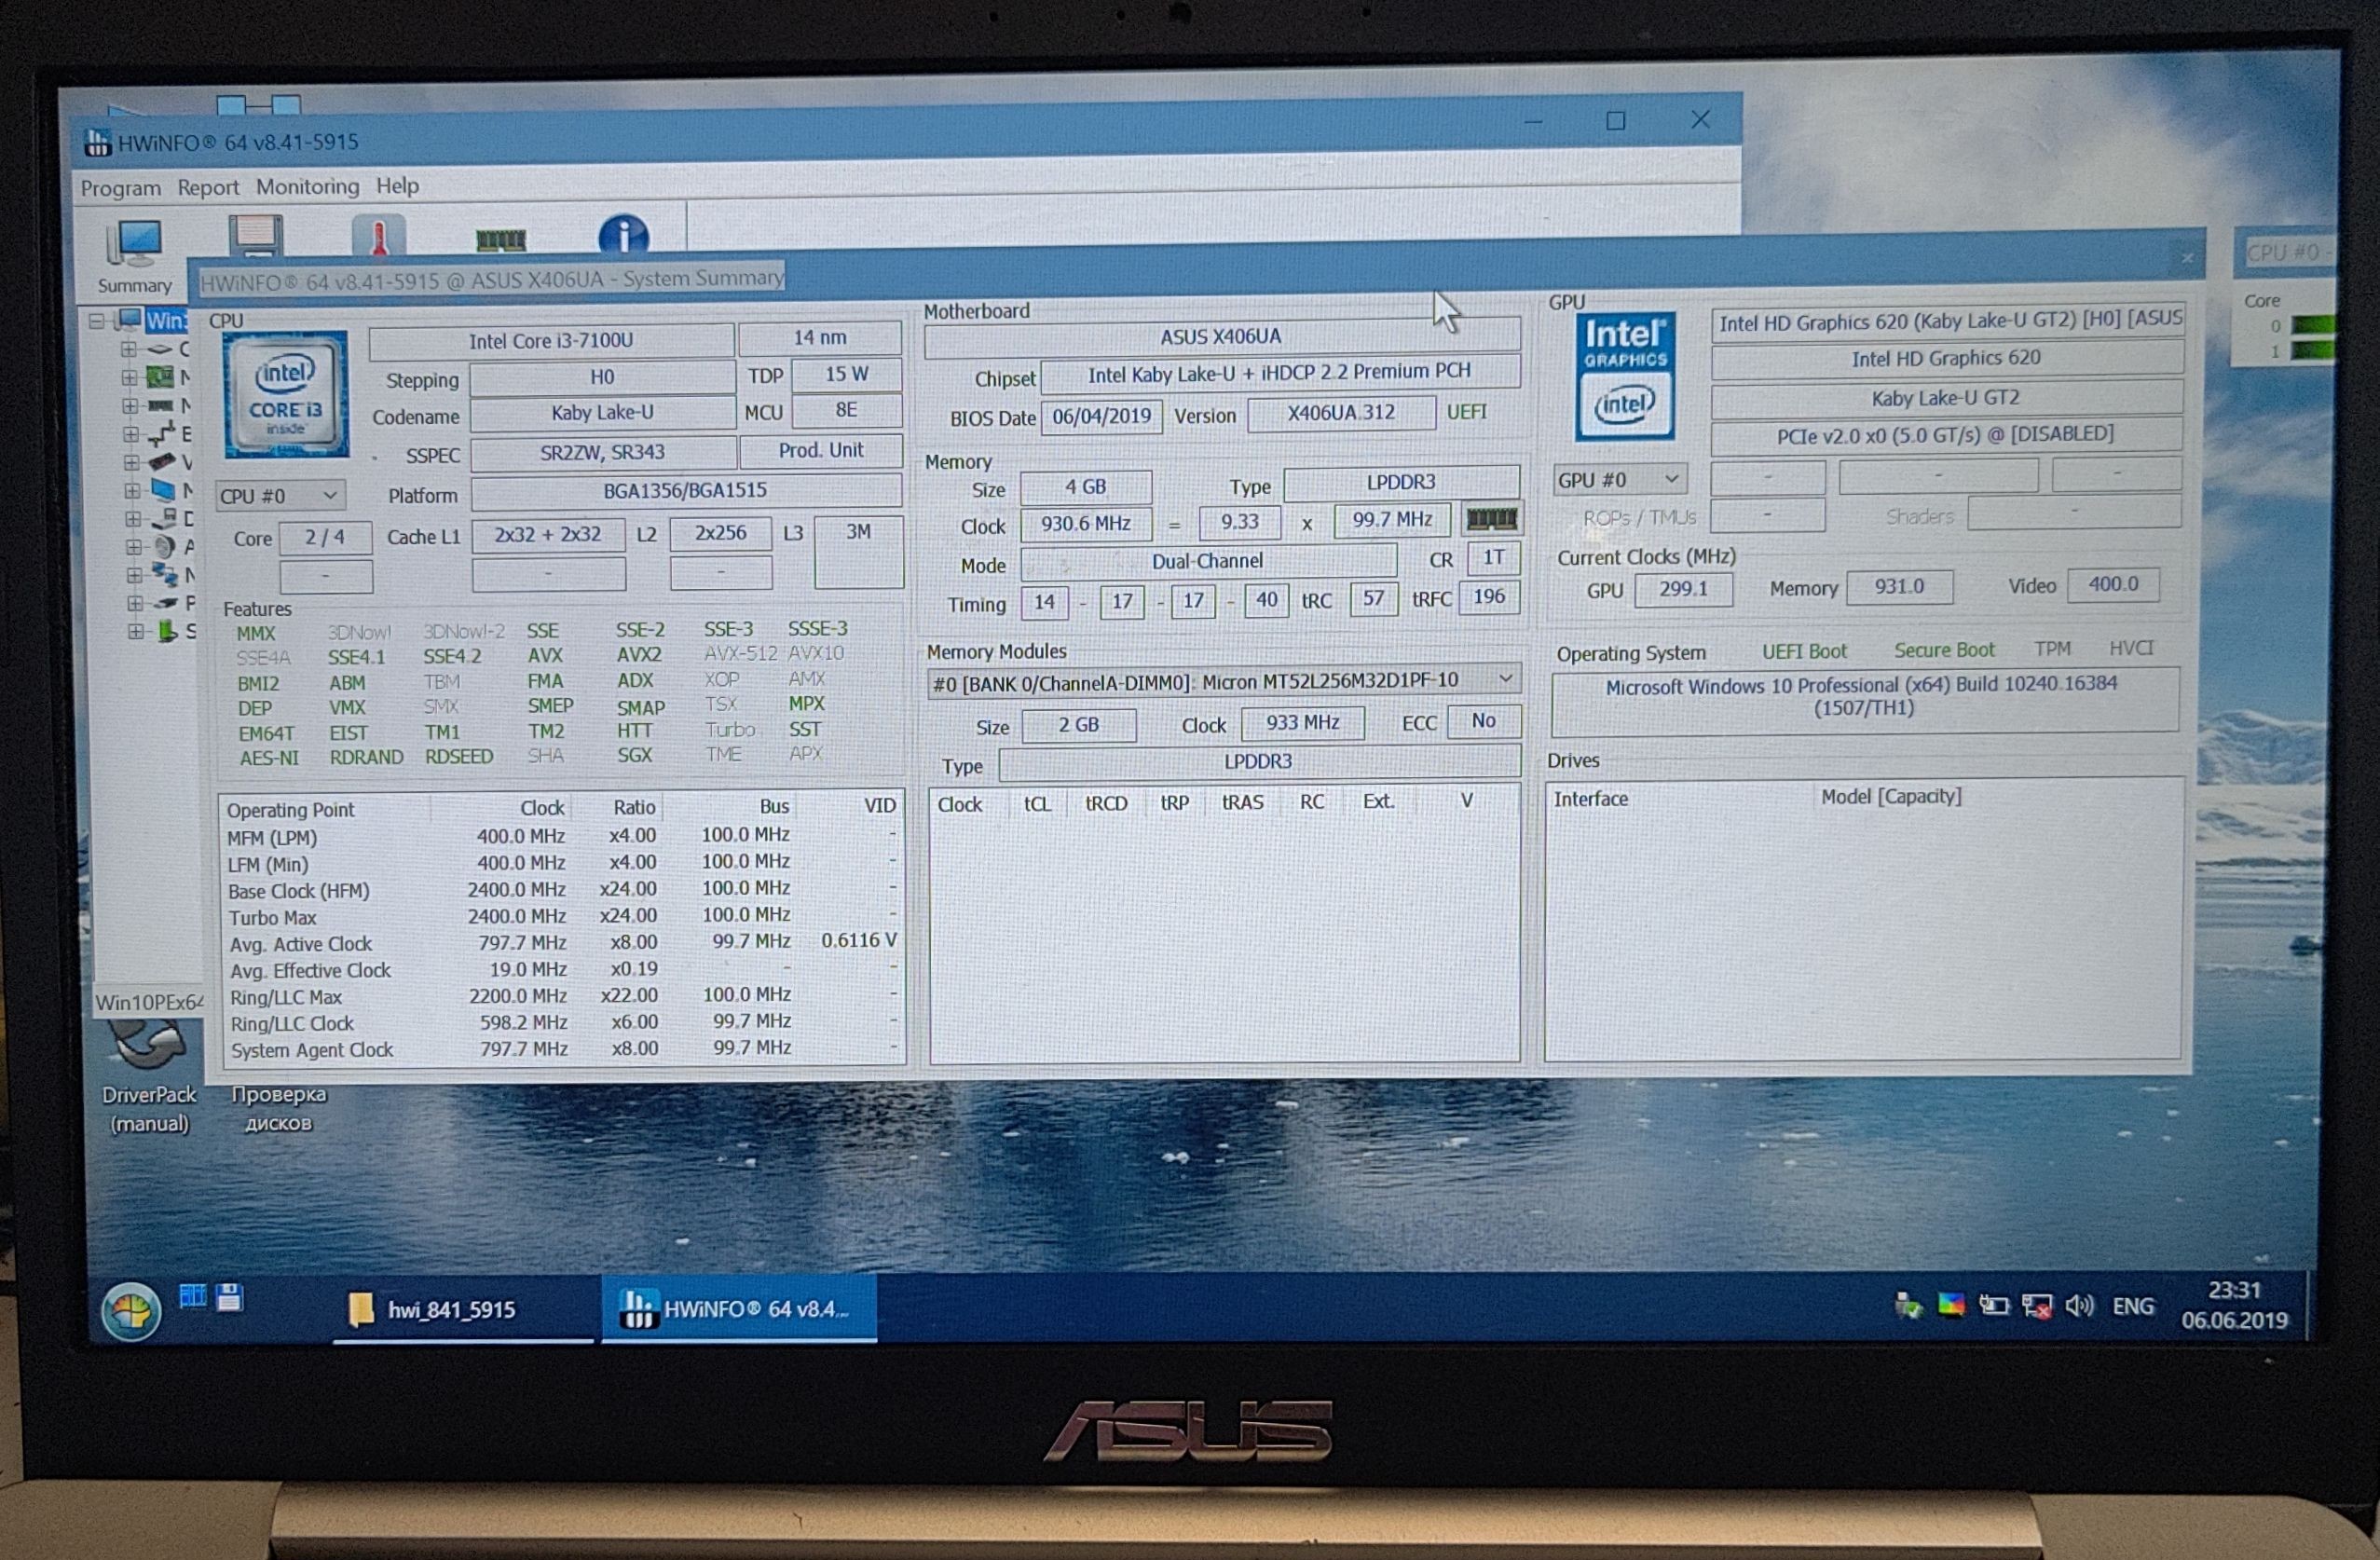Image resolution: width=2380 pixels, height=1560 pixels.
Task: Click the Secure Boot indicator
Action: (1943, 650)
